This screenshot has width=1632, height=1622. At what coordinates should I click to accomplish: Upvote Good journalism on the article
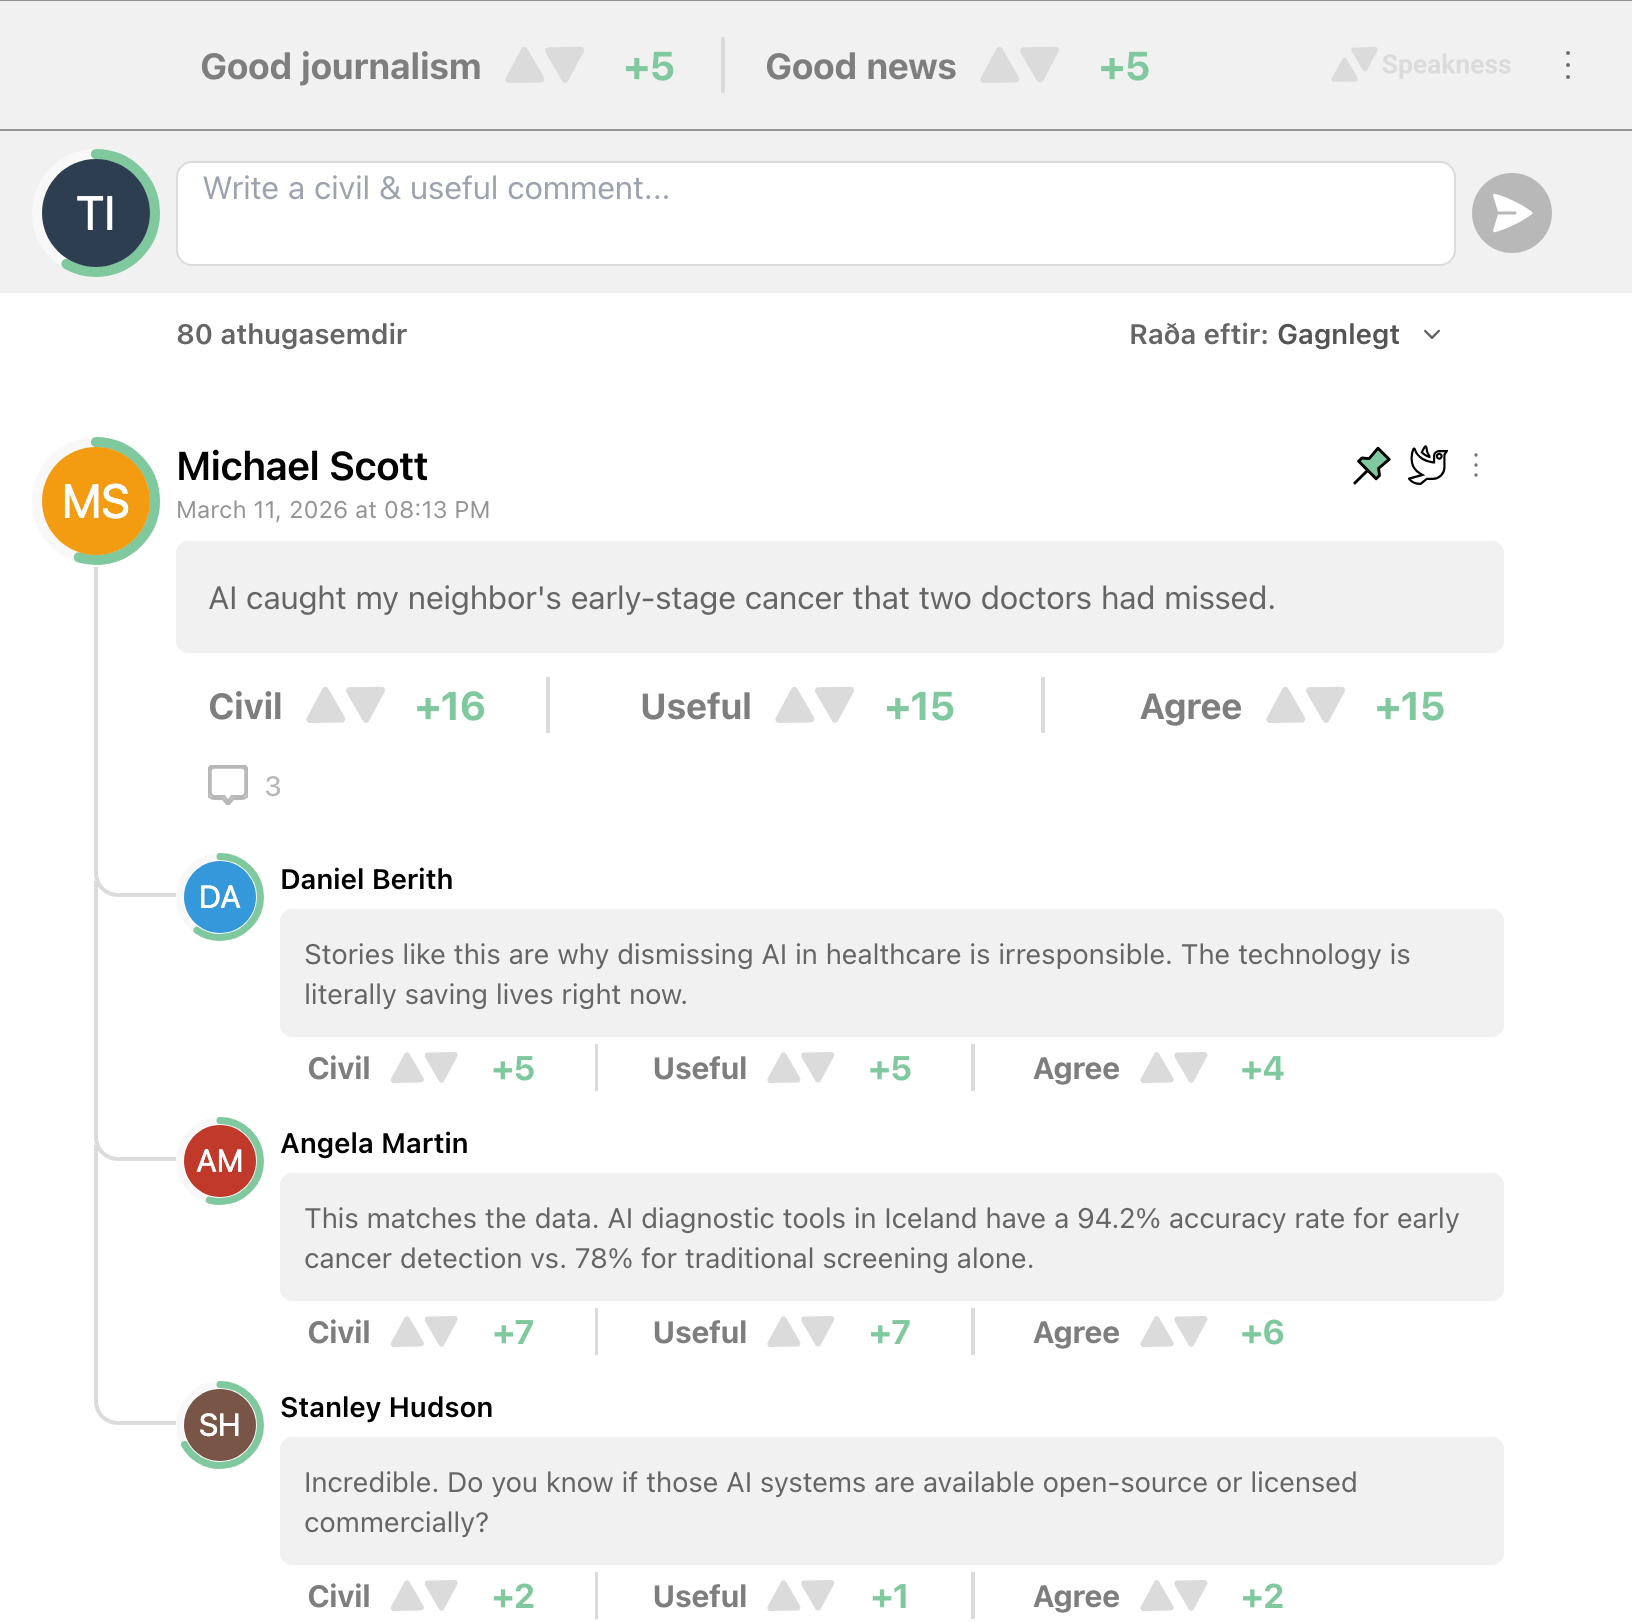pos(524,66)
